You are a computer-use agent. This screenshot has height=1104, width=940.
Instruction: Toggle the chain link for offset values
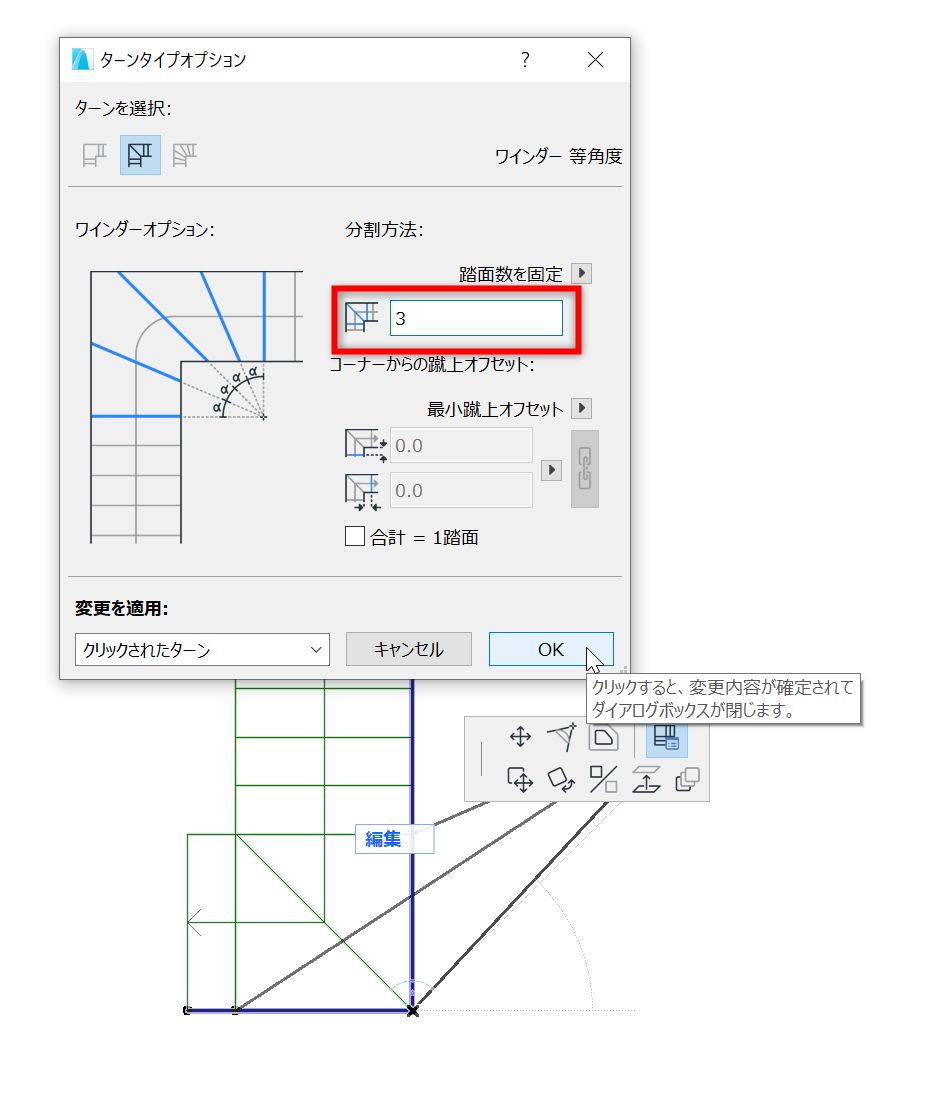[584, 469]
